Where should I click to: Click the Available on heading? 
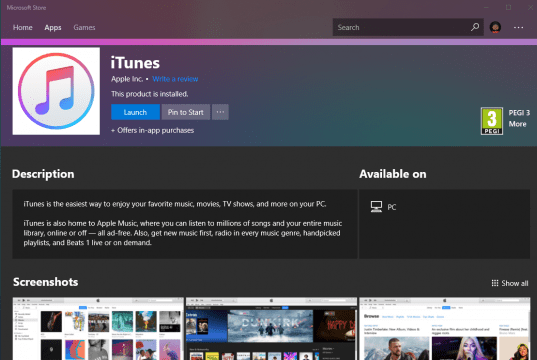[x=393, y=174]
